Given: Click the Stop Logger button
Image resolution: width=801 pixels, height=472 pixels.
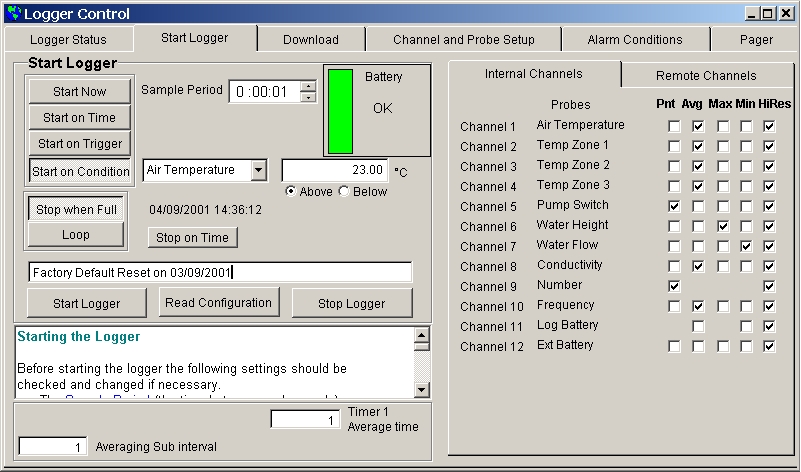Looking at the screenshot, I should click(x=351, y=303).
